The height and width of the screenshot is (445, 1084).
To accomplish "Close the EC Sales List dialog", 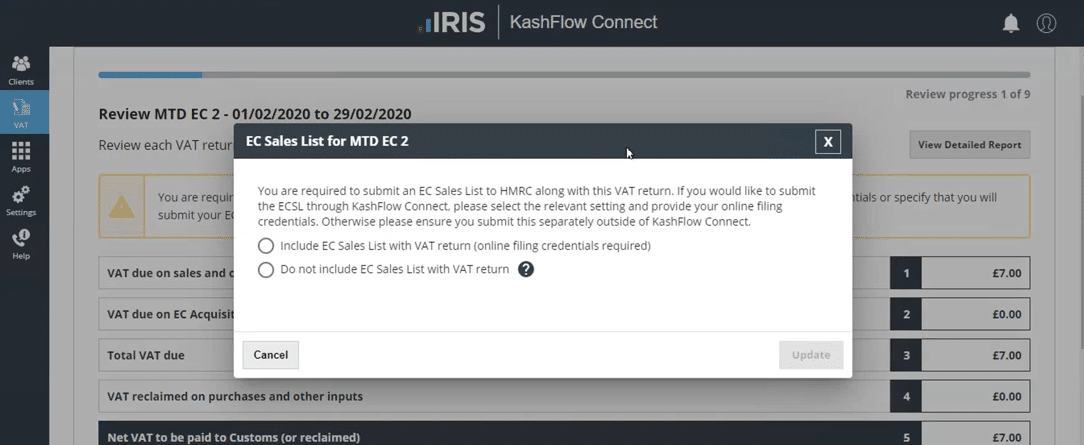I will click(x=827, y=142).
